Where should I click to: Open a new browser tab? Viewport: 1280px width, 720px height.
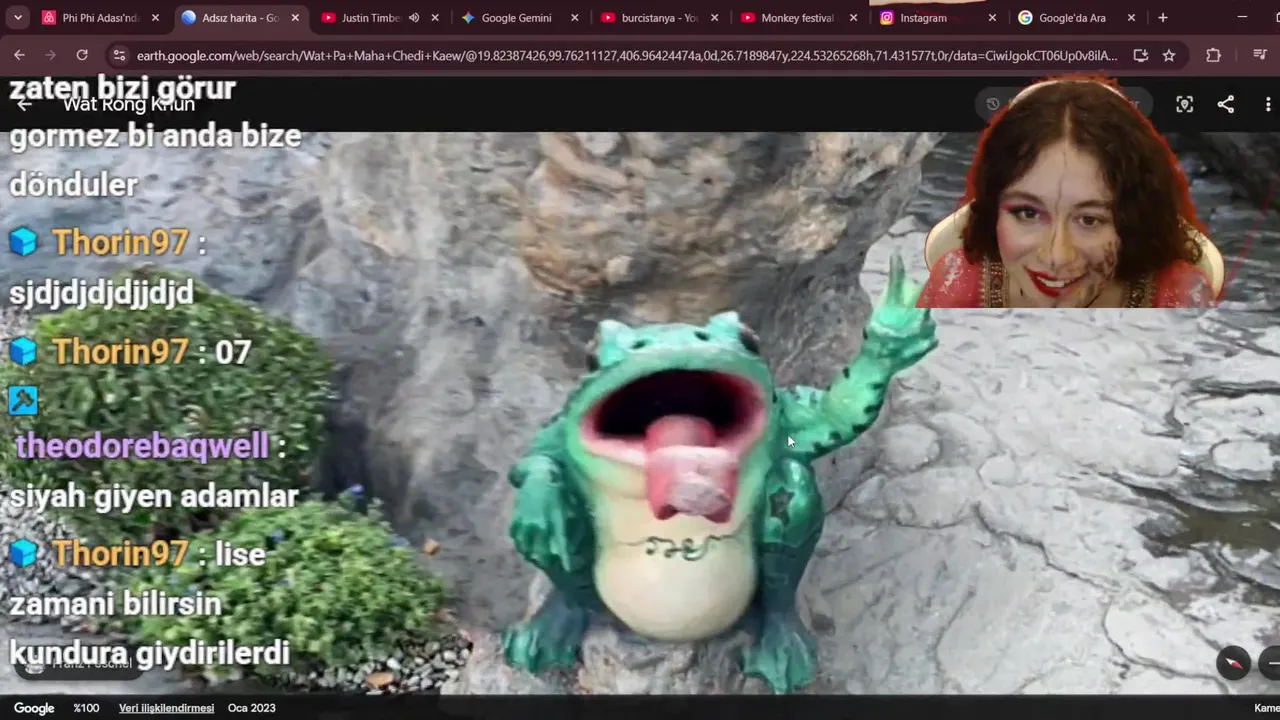1162,17
